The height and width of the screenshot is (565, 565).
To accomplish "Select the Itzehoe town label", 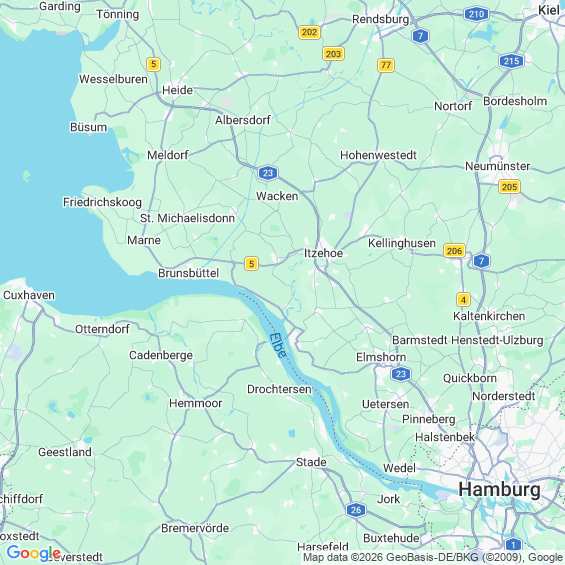I will click(x=324, y=253).
